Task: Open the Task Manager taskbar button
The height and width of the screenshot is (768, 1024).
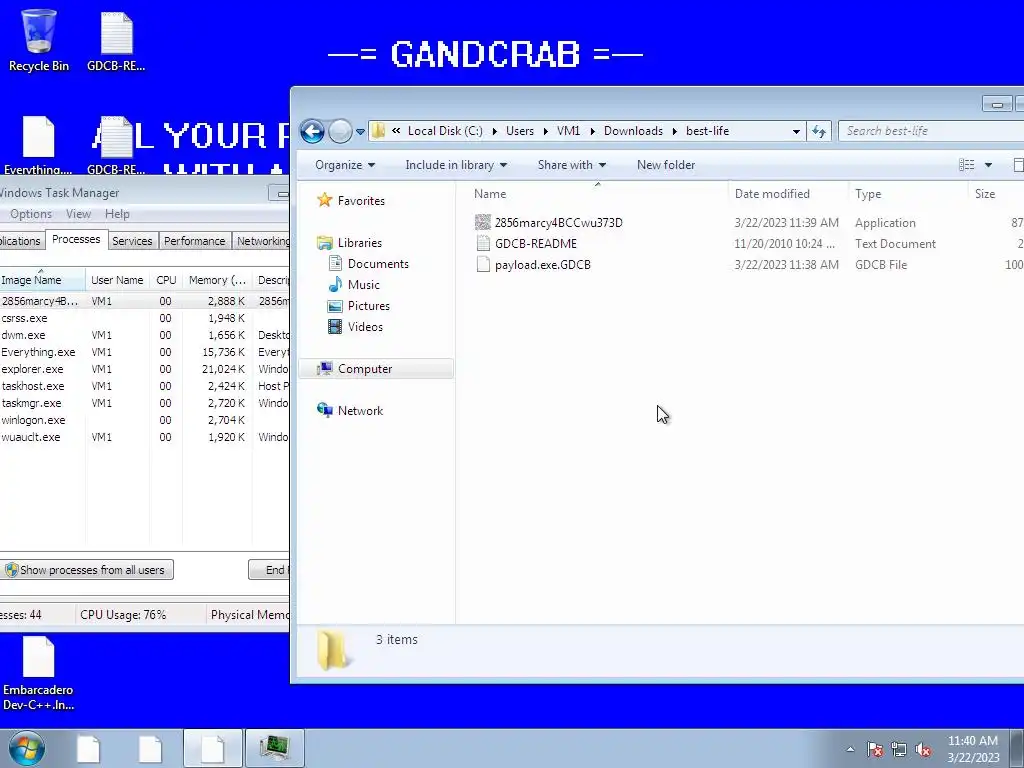Action: (x=274, y=748)
